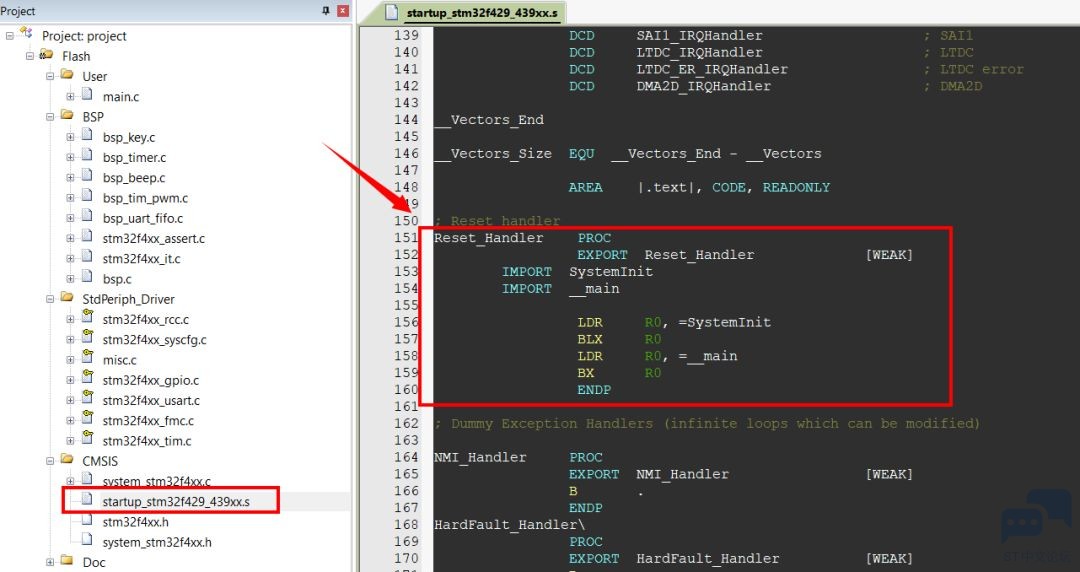Collapse the User folder group
Viewport: 1080px width, 572px height.
tap(50, 76)
